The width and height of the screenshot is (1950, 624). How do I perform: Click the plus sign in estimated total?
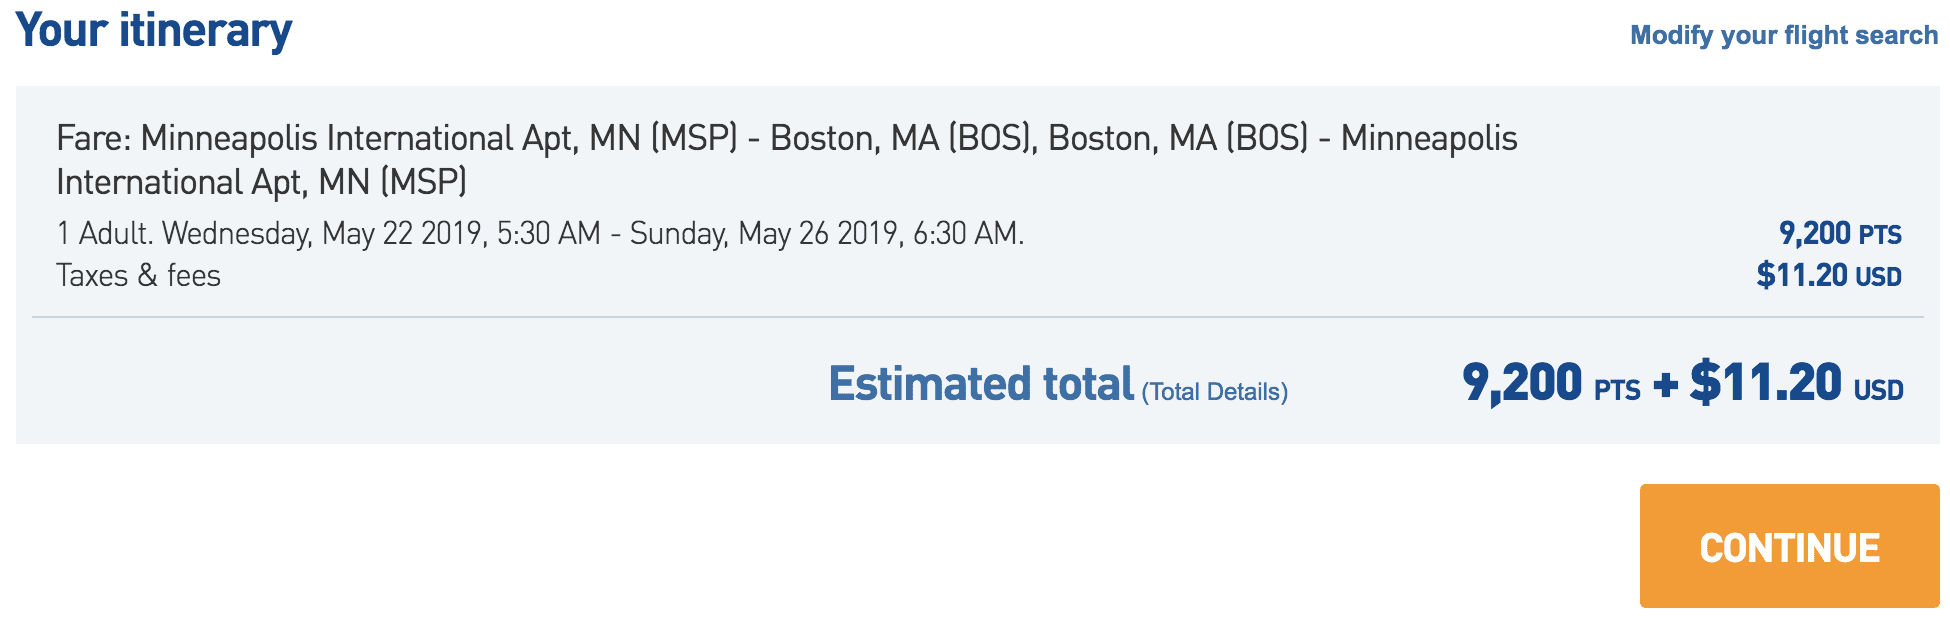[1665, 385]
